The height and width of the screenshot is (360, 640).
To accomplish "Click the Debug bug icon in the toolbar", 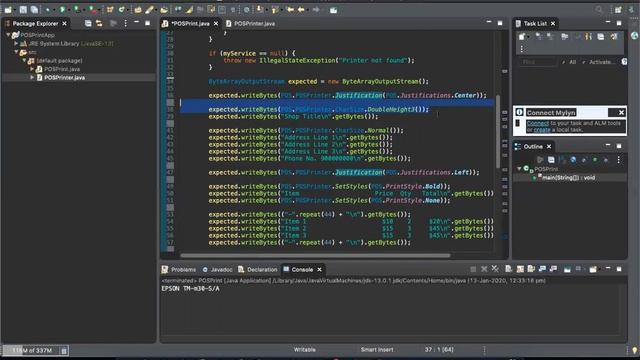I will (48, 9).
